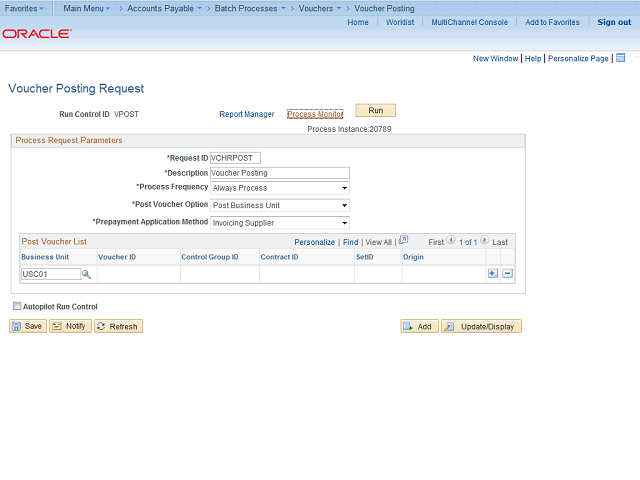Sort by SetID column header

[x=364, y=257]
